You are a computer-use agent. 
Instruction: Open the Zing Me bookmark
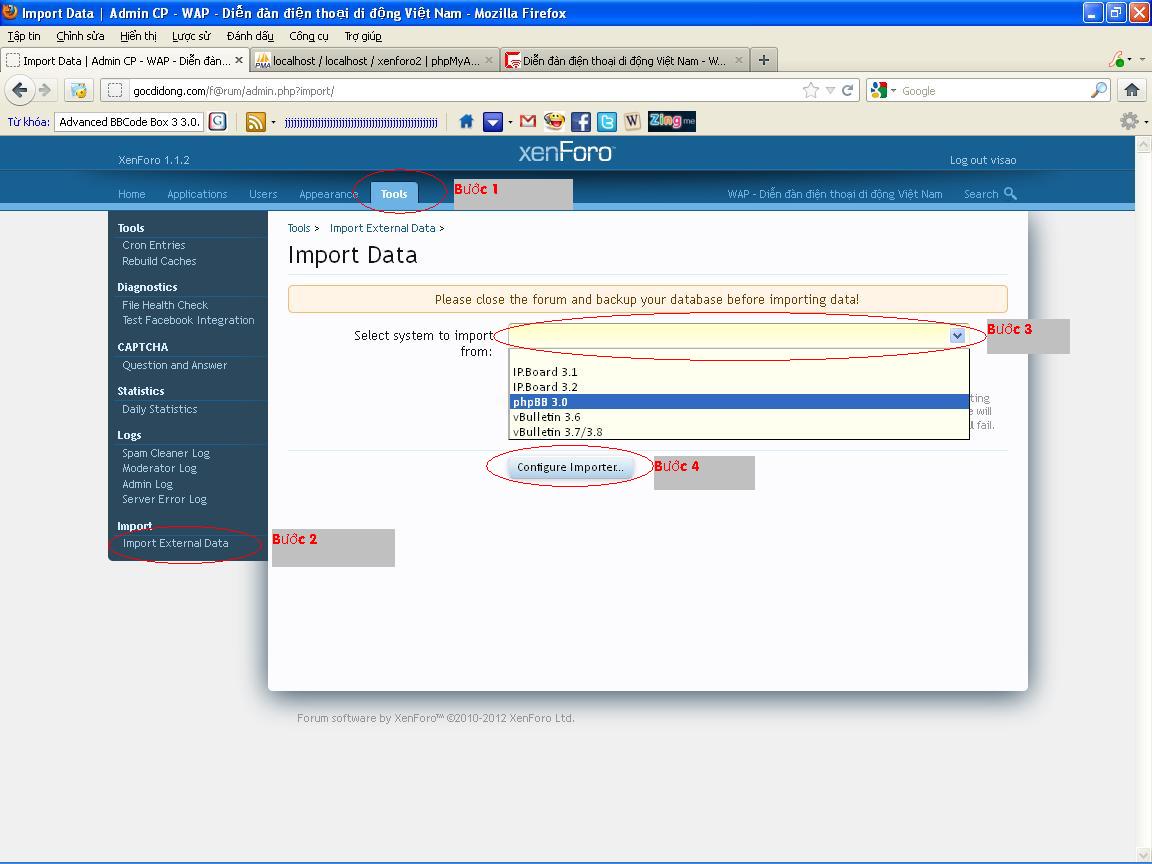point(672,121)
